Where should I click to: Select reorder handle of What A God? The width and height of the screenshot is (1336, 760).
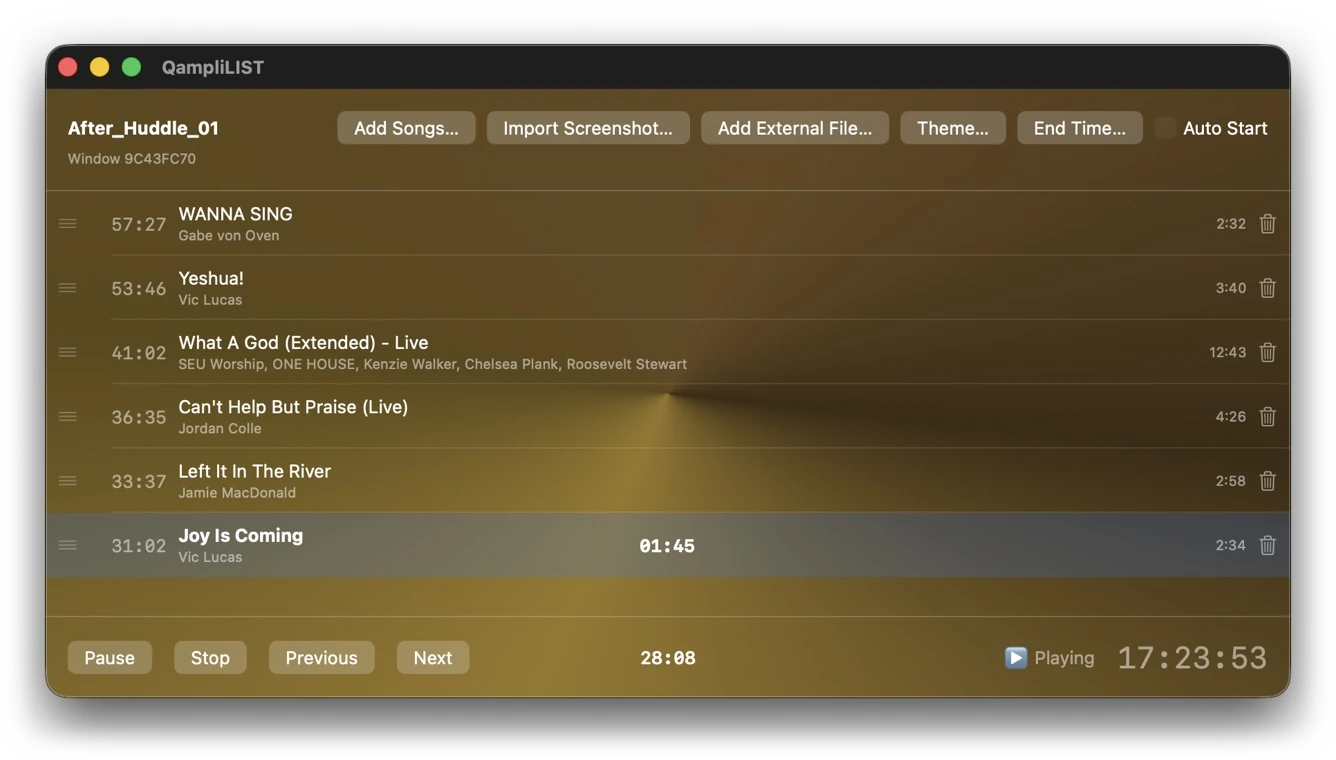coord(67,352)
